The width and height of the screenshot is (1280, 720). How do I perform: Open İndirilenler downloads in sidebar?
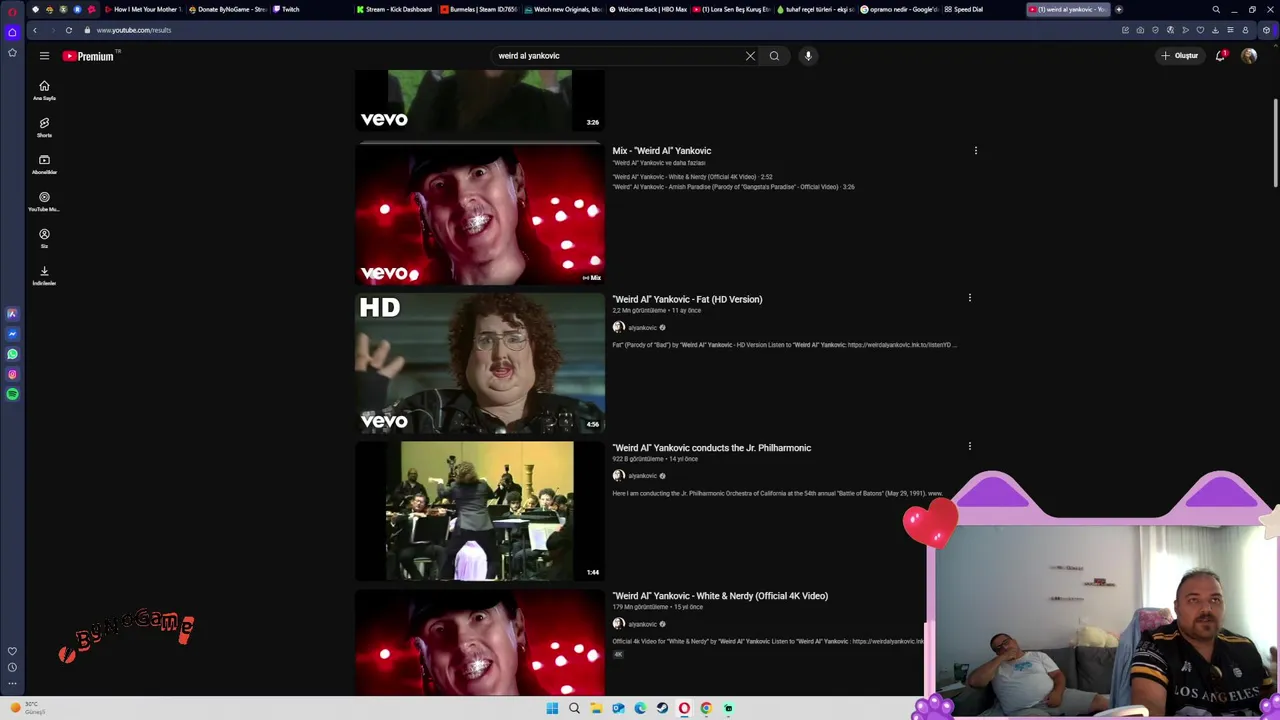point(44,275)
